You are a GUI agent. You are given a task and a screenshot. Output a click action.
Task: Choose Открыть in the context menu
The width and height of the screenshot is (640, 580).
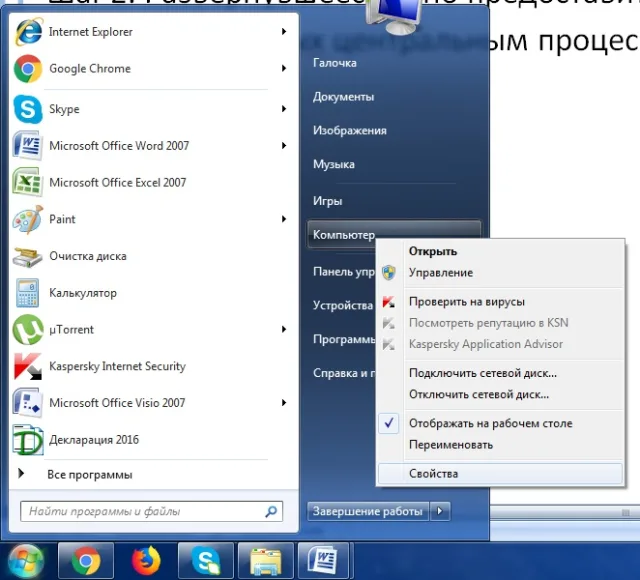pyautogui.click(x=500, y=251)
